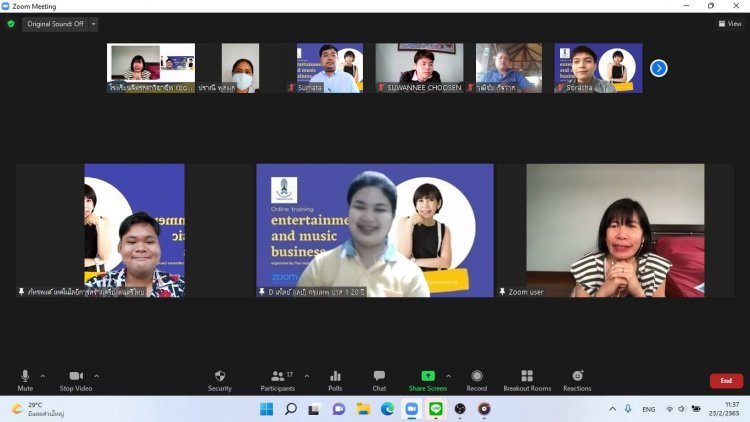Image resolution: width=750 pixels, height=422 pixels.
Task: Expand Share Screen options arrow
Action: pyautogui.click(x=448, y=376)
